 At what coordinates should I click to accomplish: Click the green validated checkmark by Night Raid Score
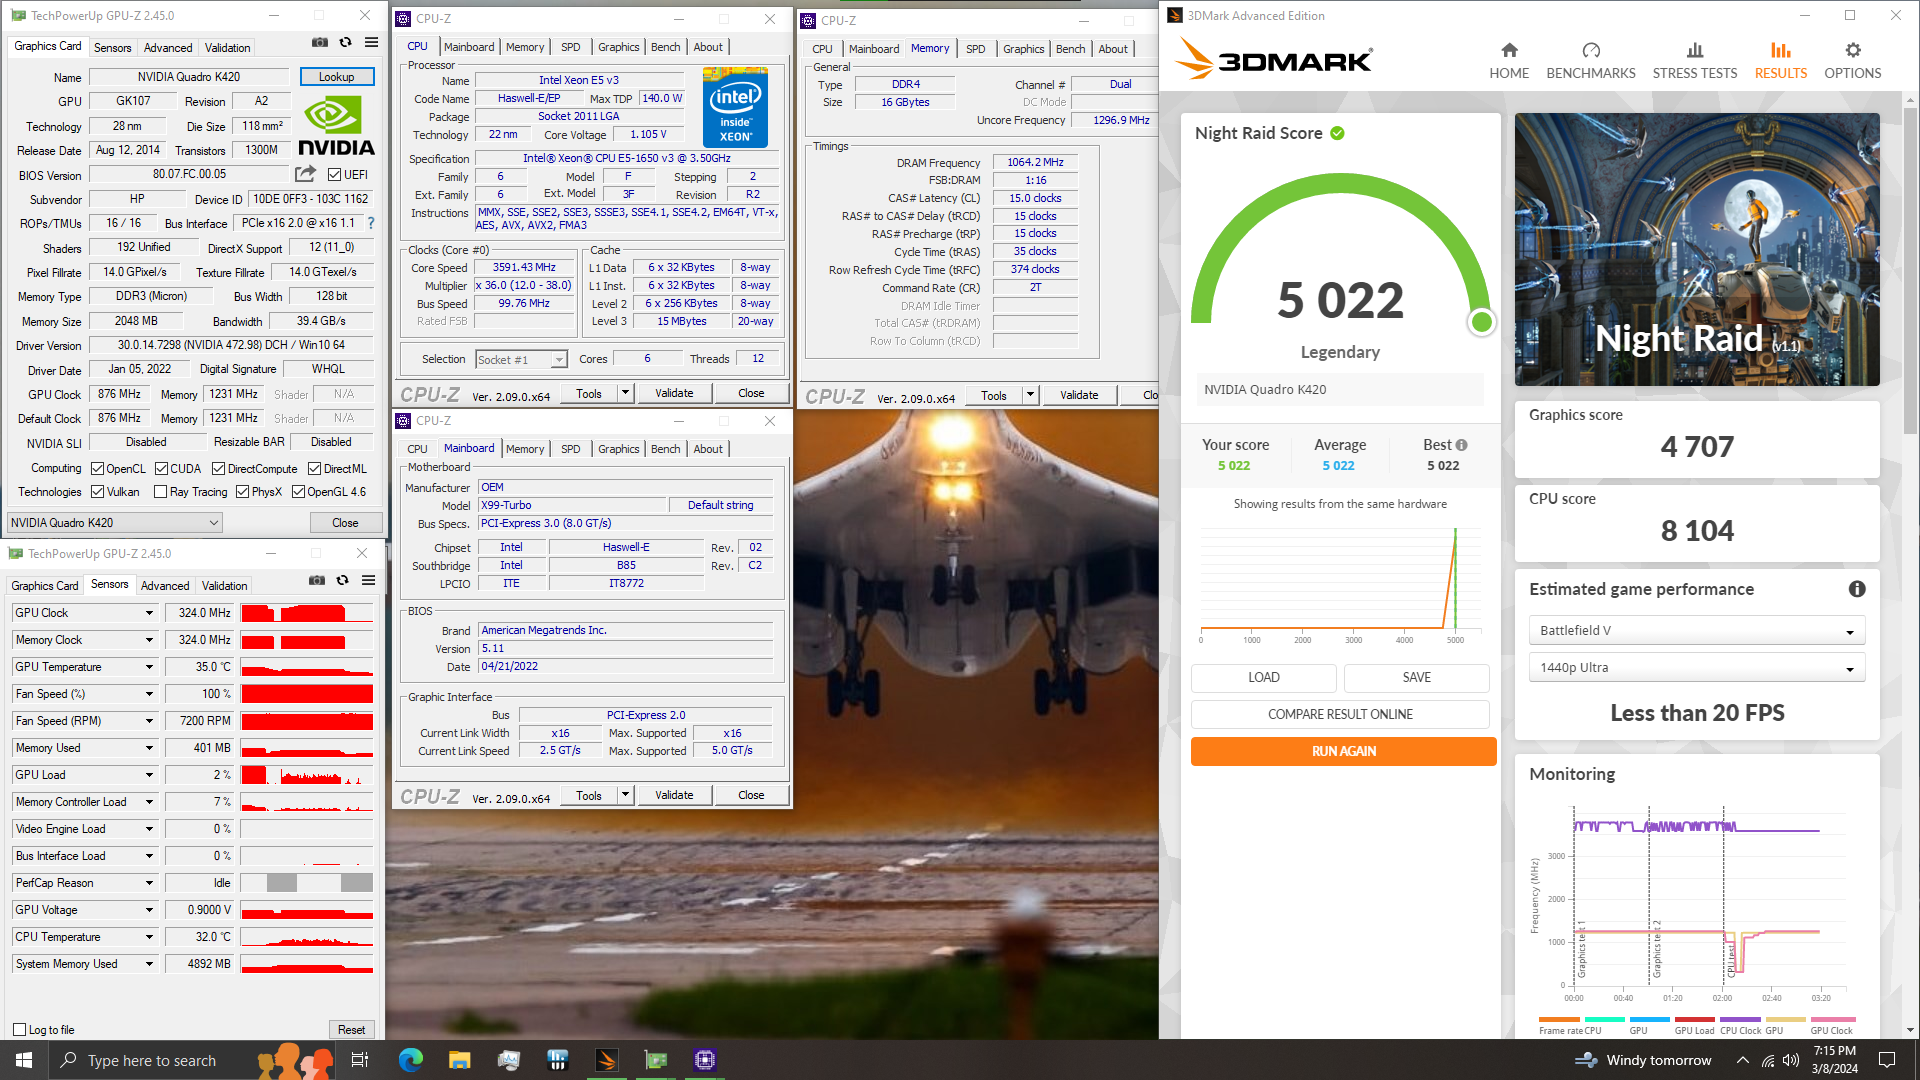tap(1337, 133)
